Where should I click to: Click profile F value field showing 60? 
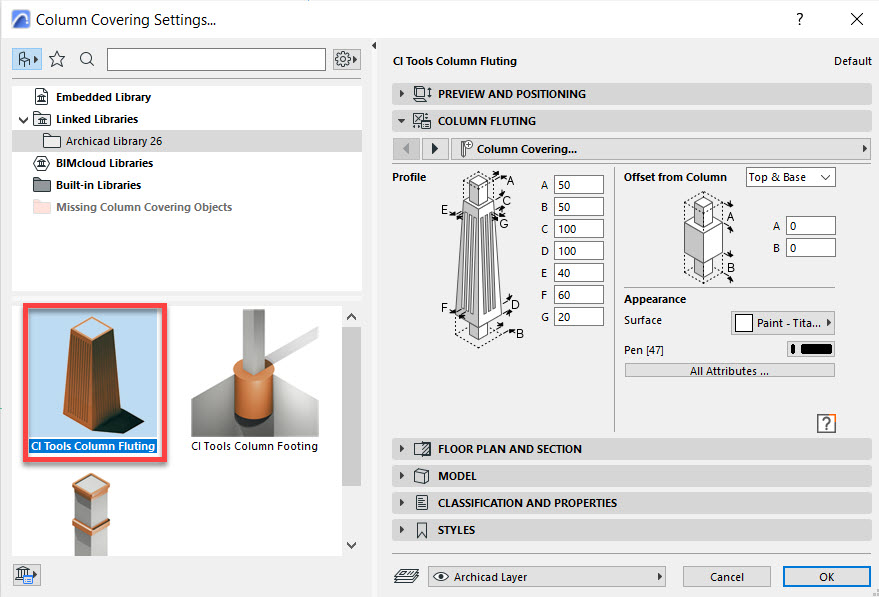click(x=579, y=295)
